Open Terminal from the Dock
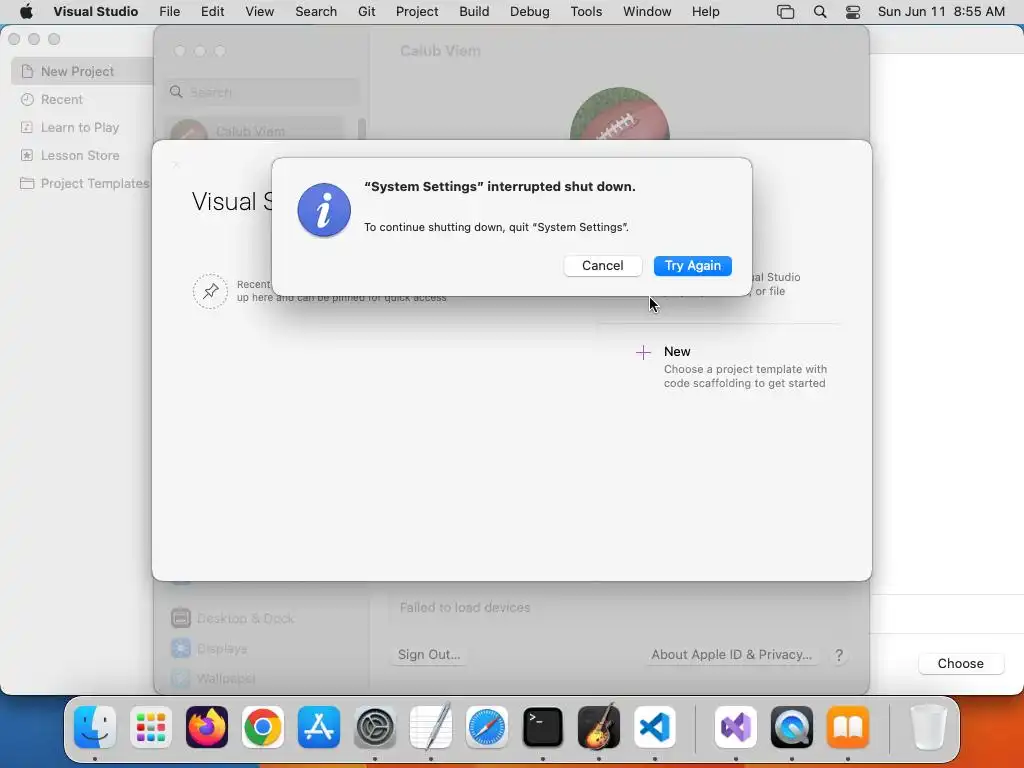Viewport: 1024px width, 768px height. coord(543,727)
